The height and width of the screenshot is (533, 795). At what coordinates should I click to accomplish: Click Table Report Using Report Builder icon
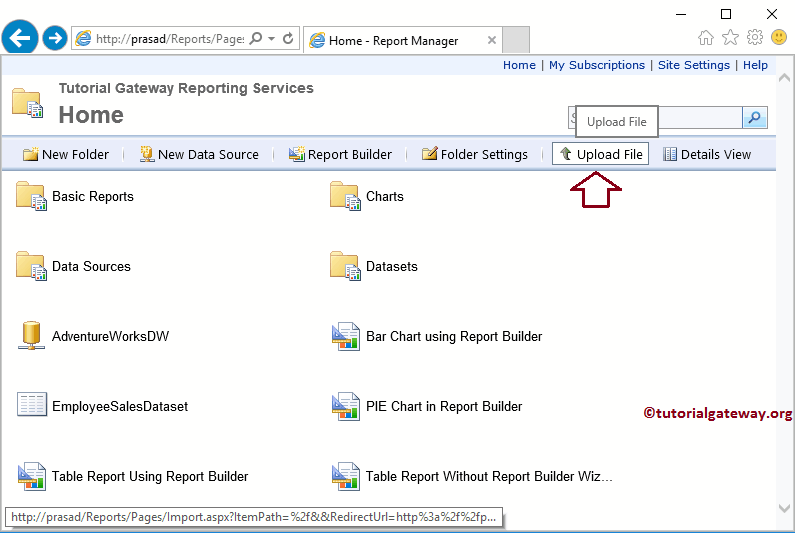point(32,476)
